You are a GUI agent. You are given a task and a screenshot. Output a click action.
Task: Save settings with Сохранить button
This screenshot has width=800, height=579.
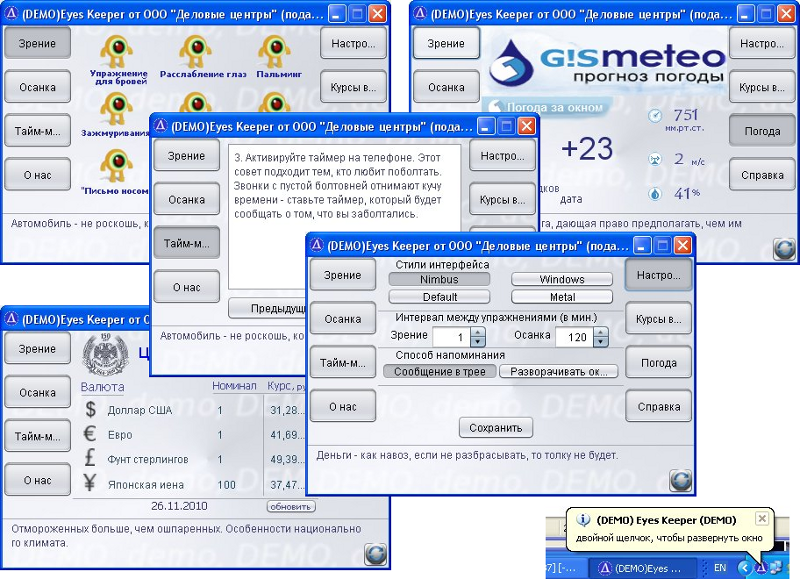tap(496, 427)
